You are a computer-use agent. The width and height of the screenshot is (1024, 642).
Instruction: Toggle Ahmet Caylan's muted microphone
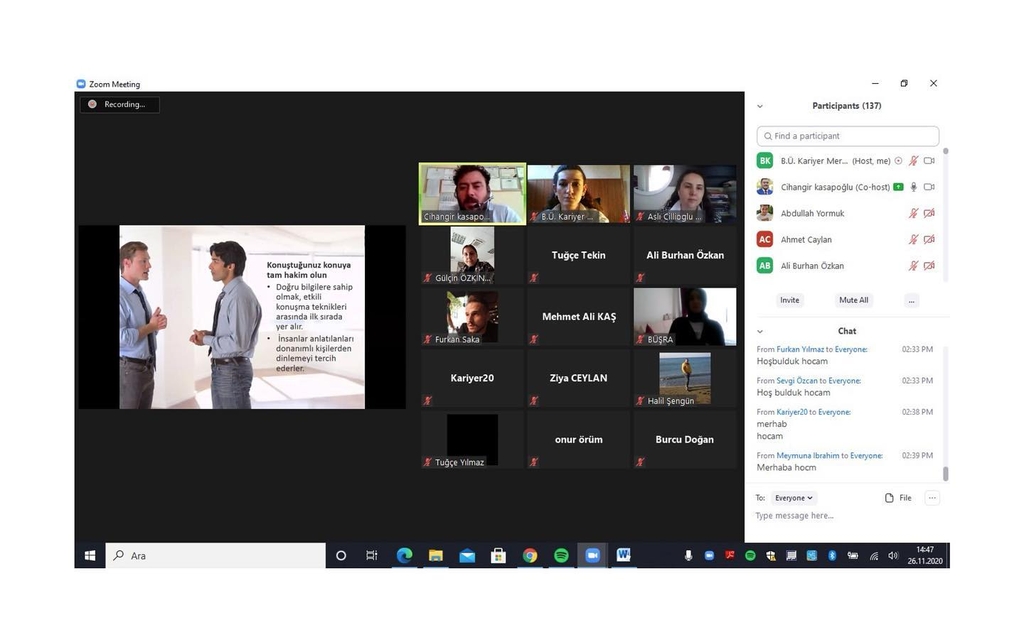913,240
